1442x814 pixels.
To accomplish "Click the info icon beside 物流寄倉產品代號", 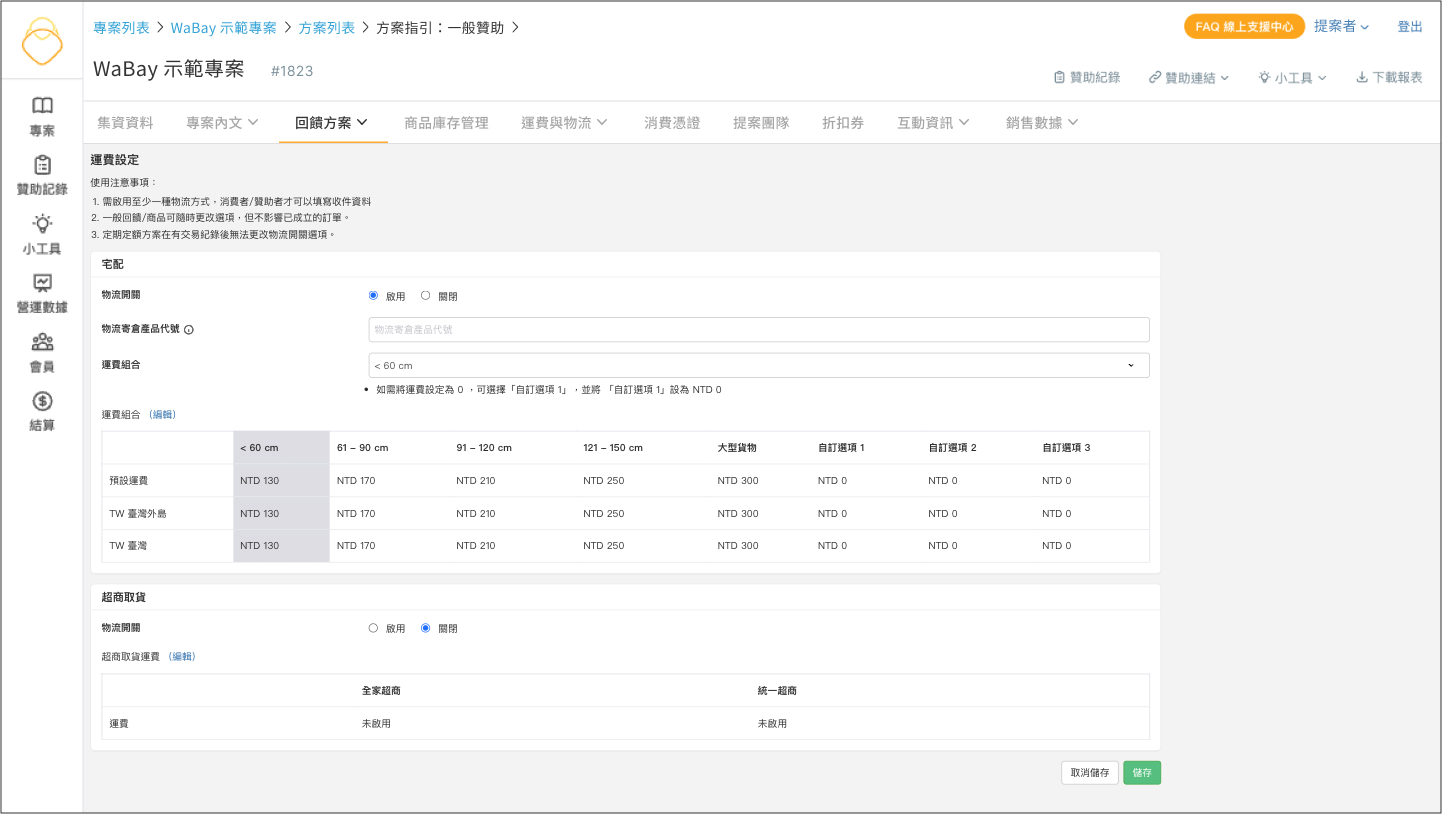I will [189, 329].
